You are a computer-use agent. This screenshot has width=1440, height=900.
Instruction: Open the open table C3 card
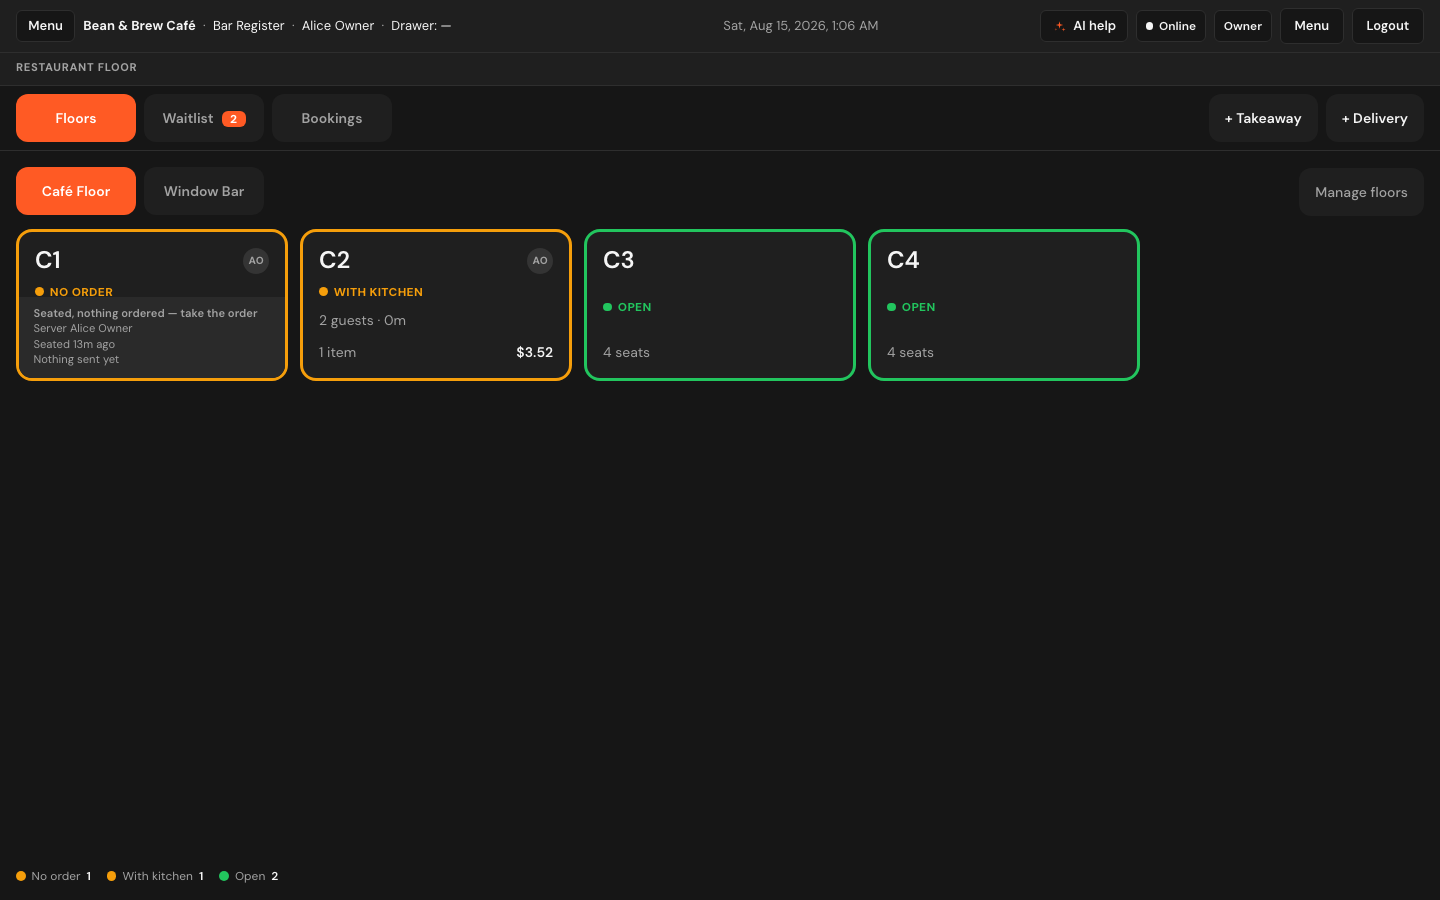(720, 305)
